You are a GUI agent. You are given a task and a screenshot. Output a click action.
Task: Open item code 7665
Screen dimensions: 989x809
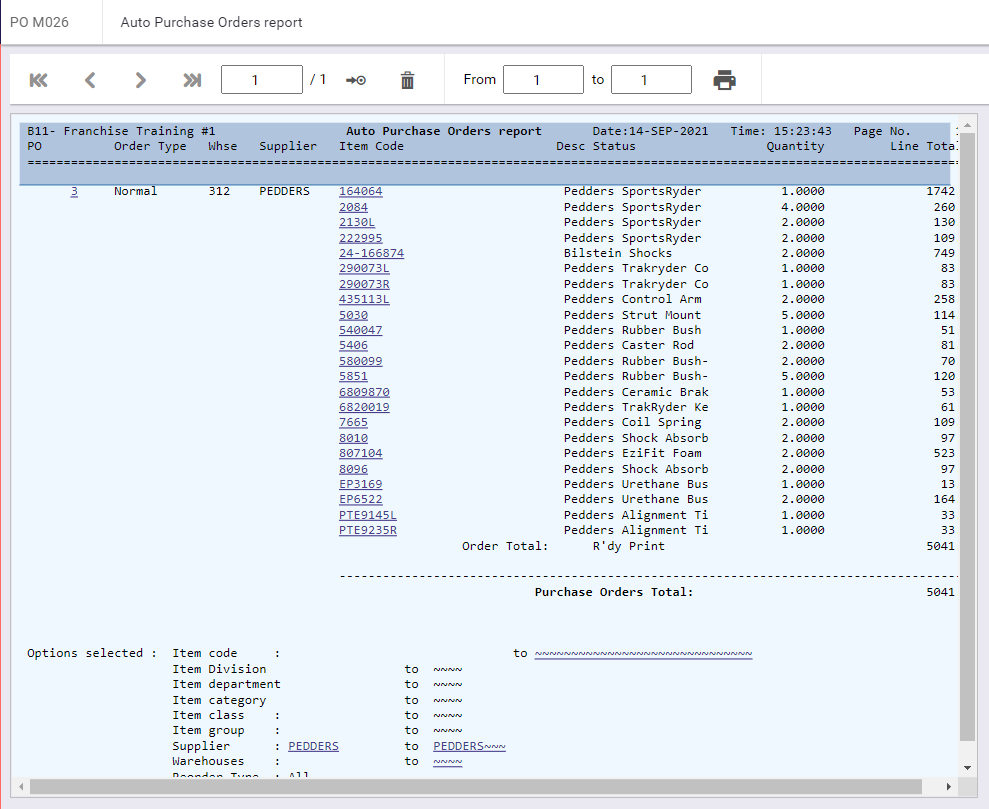point(353,422)
